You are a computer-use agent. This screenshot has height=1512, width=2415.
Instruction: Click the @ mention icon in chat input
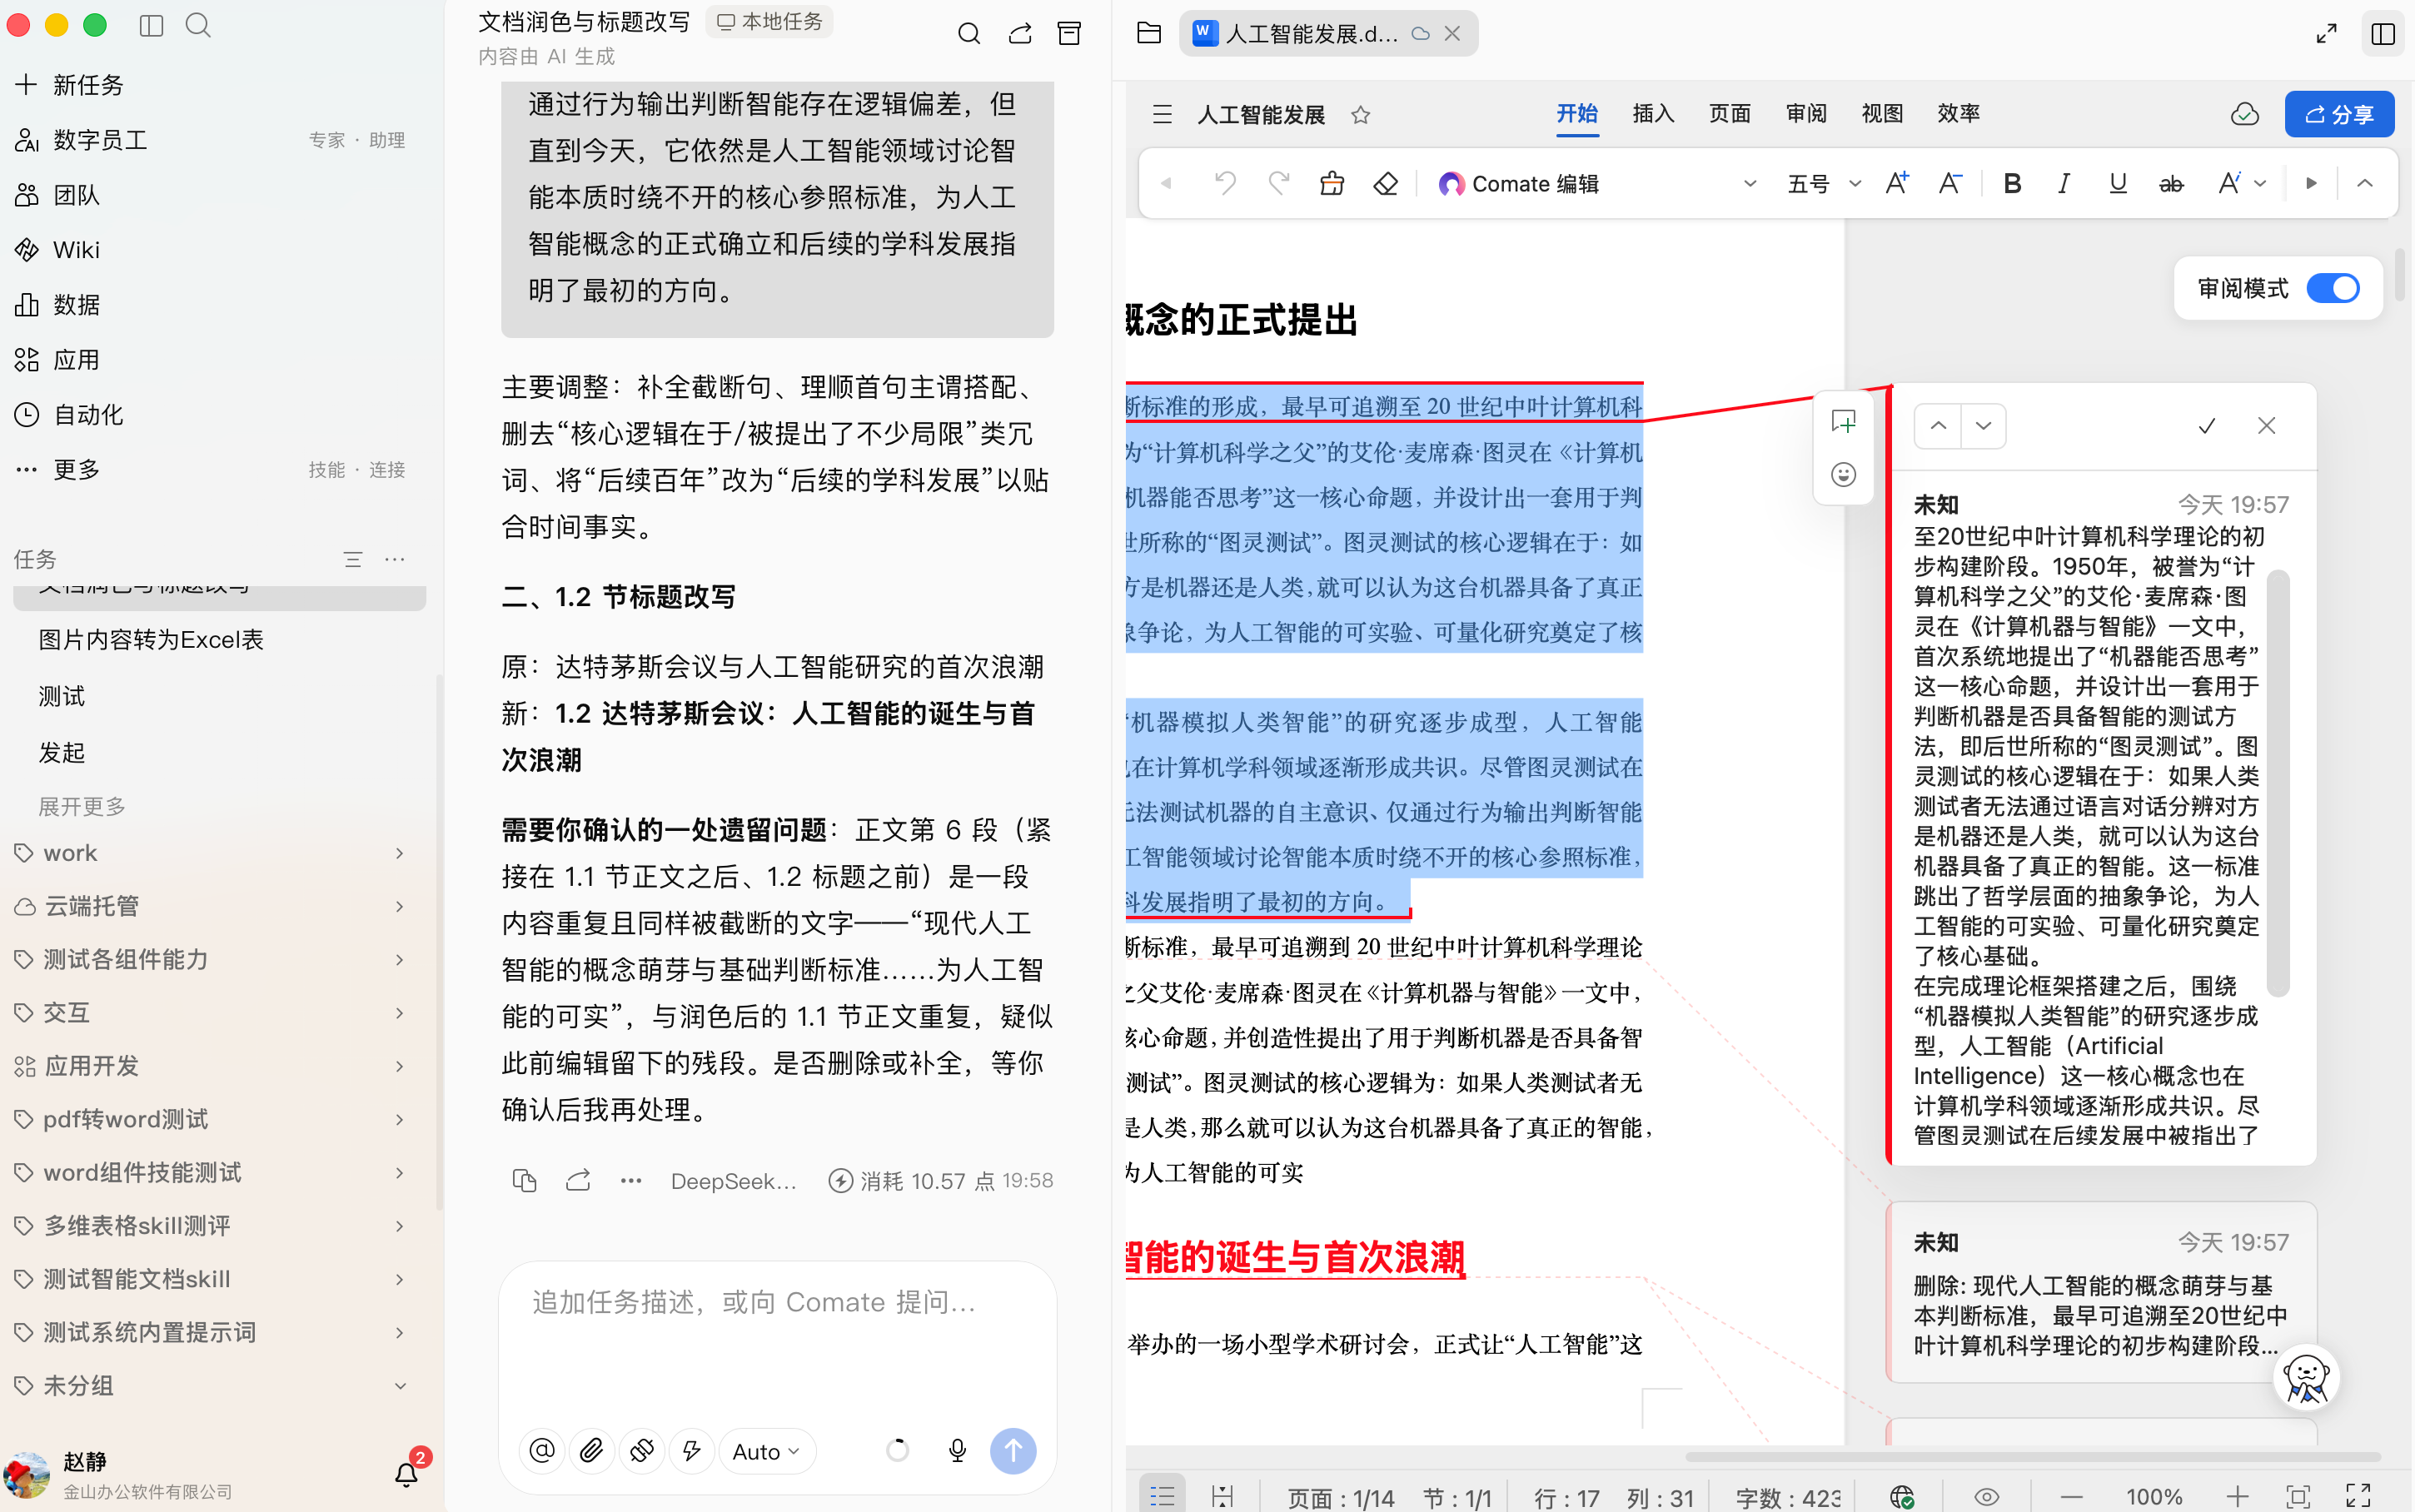pyautogui.click(x=542, y=1450)
